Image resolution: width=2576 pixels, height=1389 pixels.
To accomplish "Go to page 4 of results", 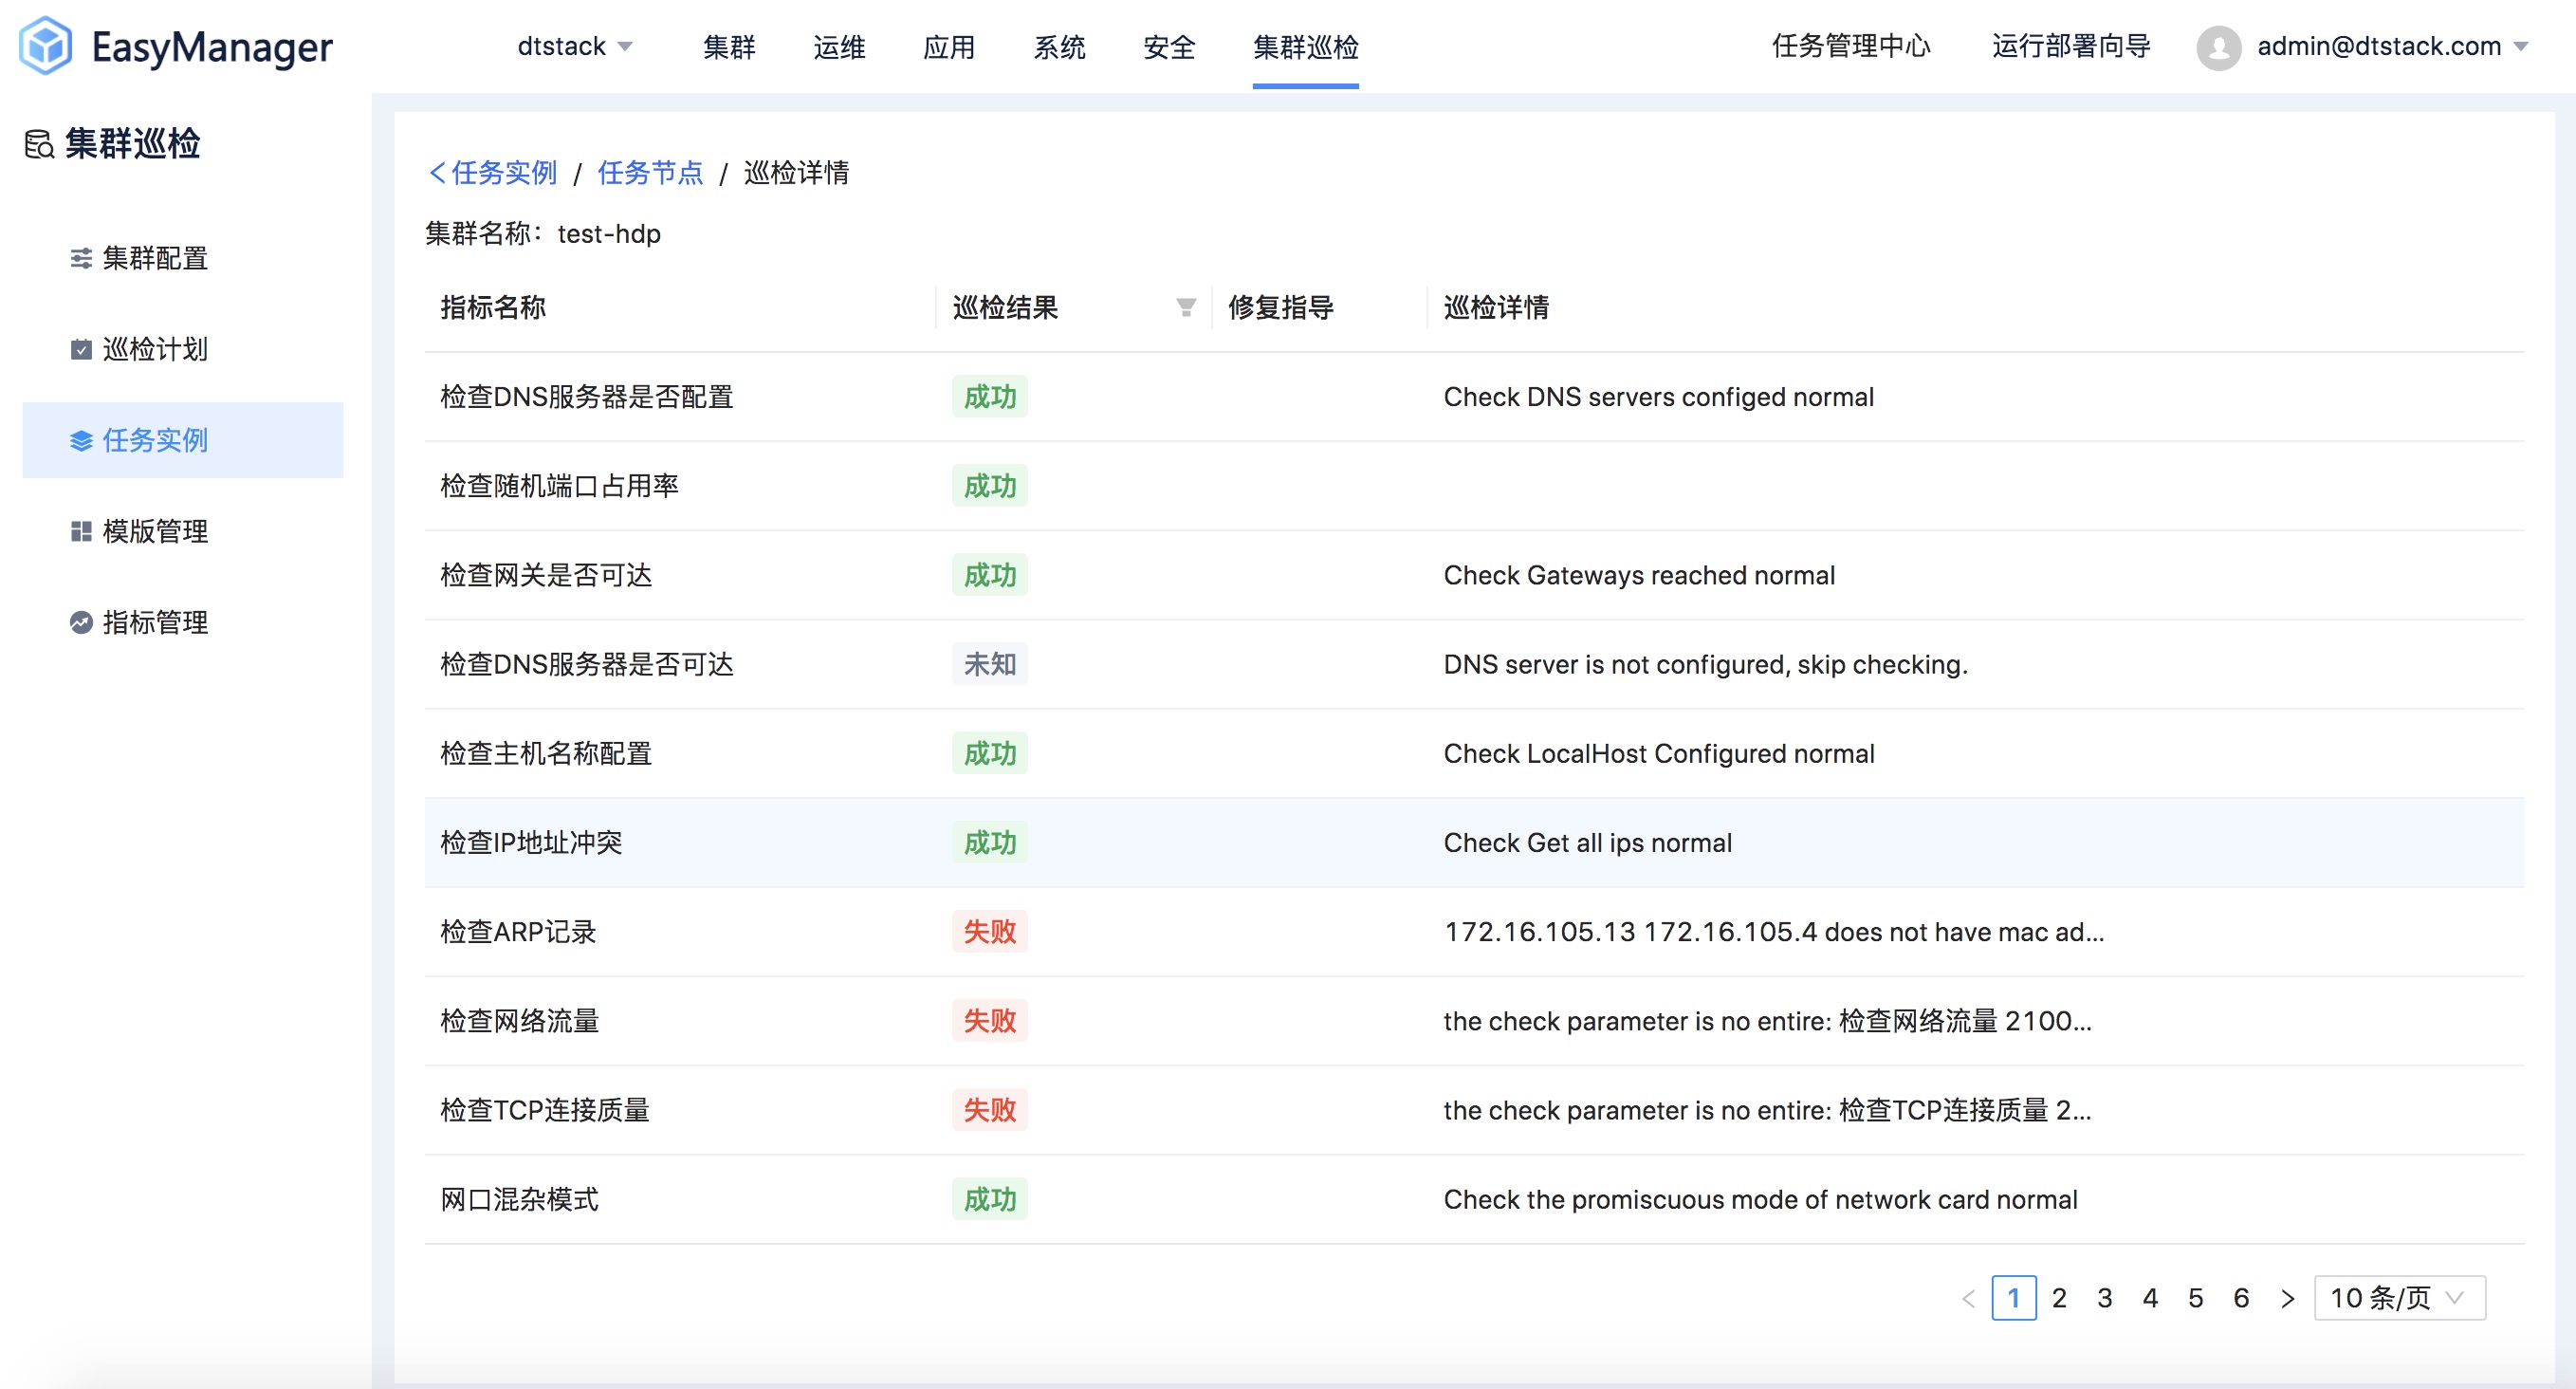I will coord(2151,1299).
